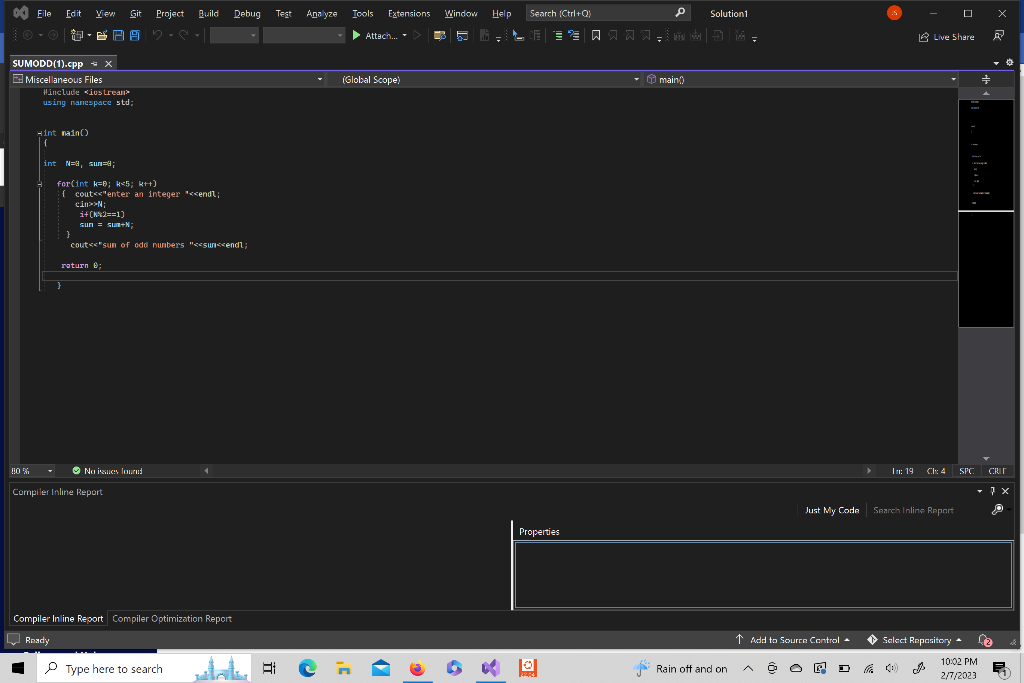Open the Analyze menu
1024x683 pixels.
pos(321,13)
